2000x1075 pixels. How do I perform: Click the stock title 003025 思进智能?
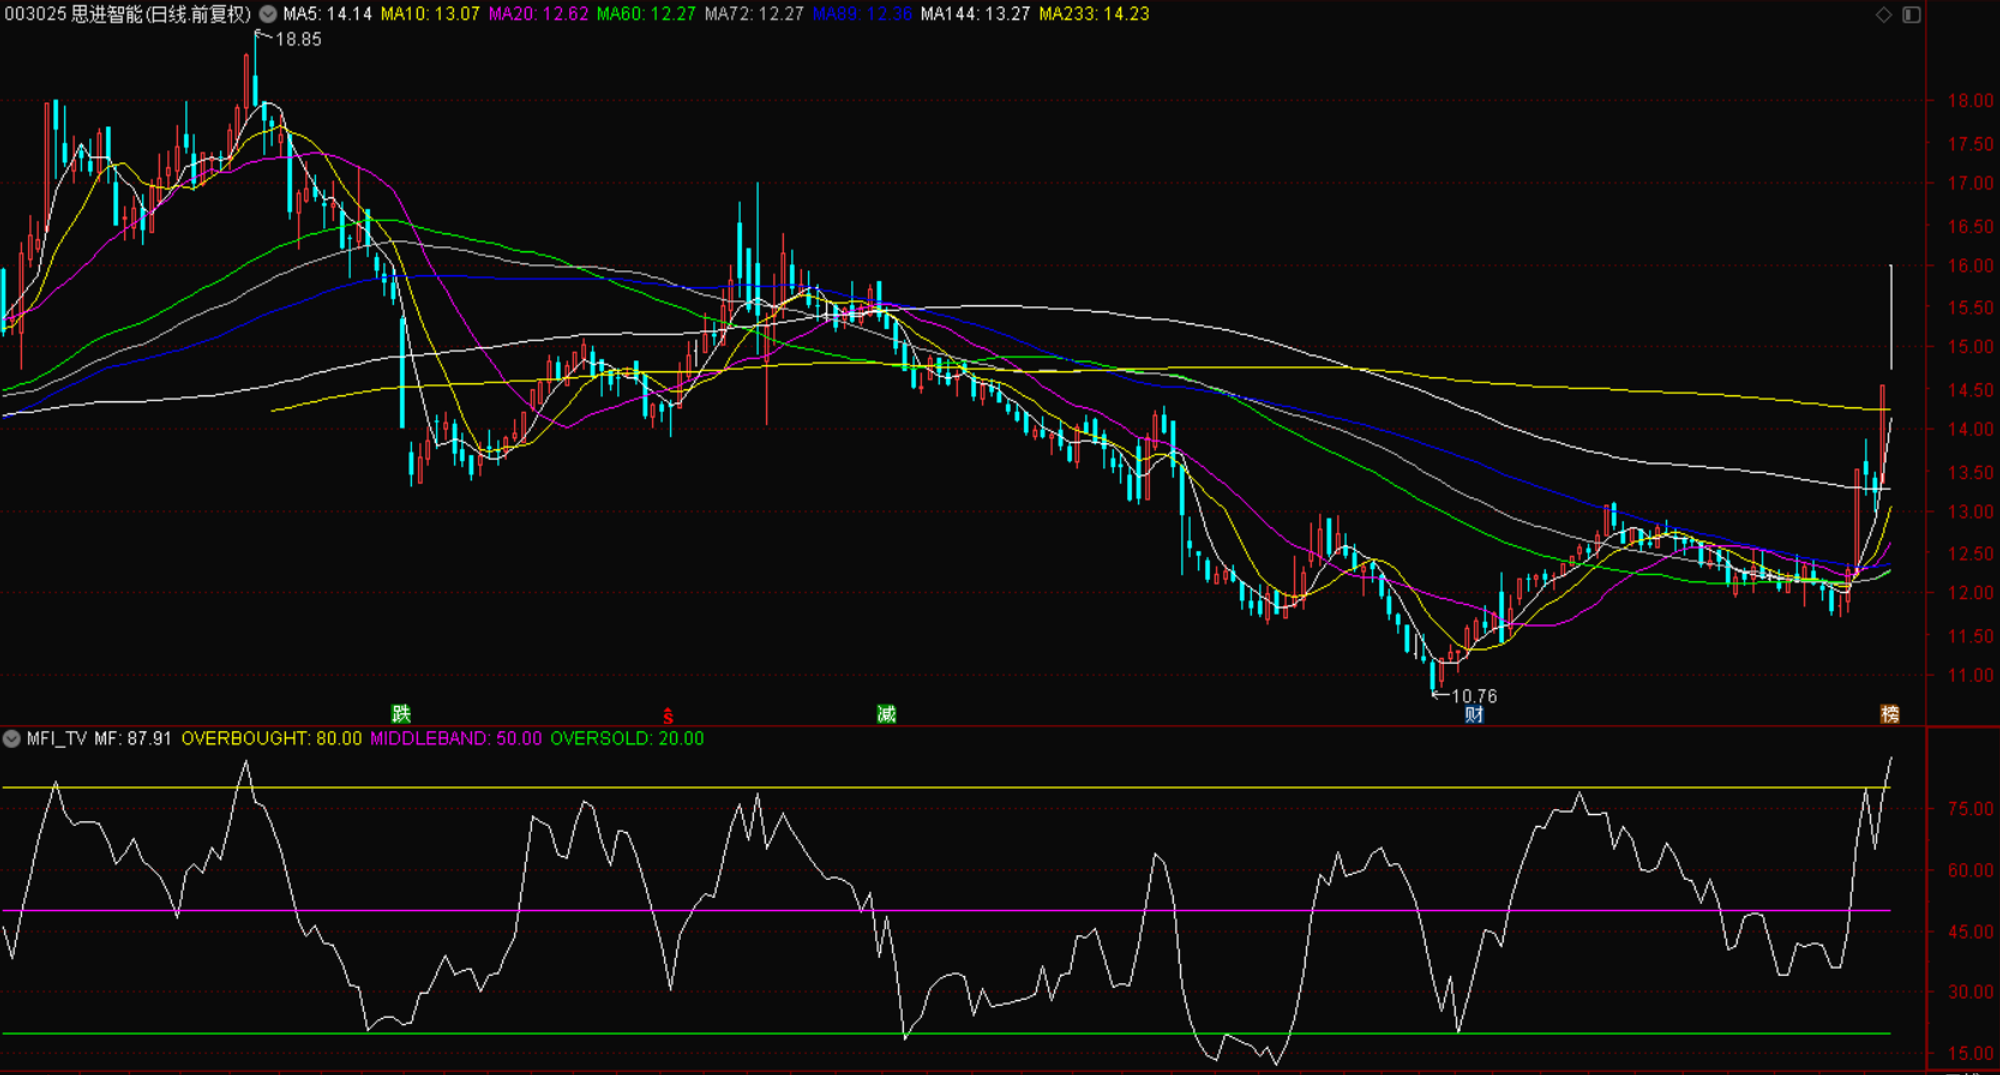coord(128,14)
